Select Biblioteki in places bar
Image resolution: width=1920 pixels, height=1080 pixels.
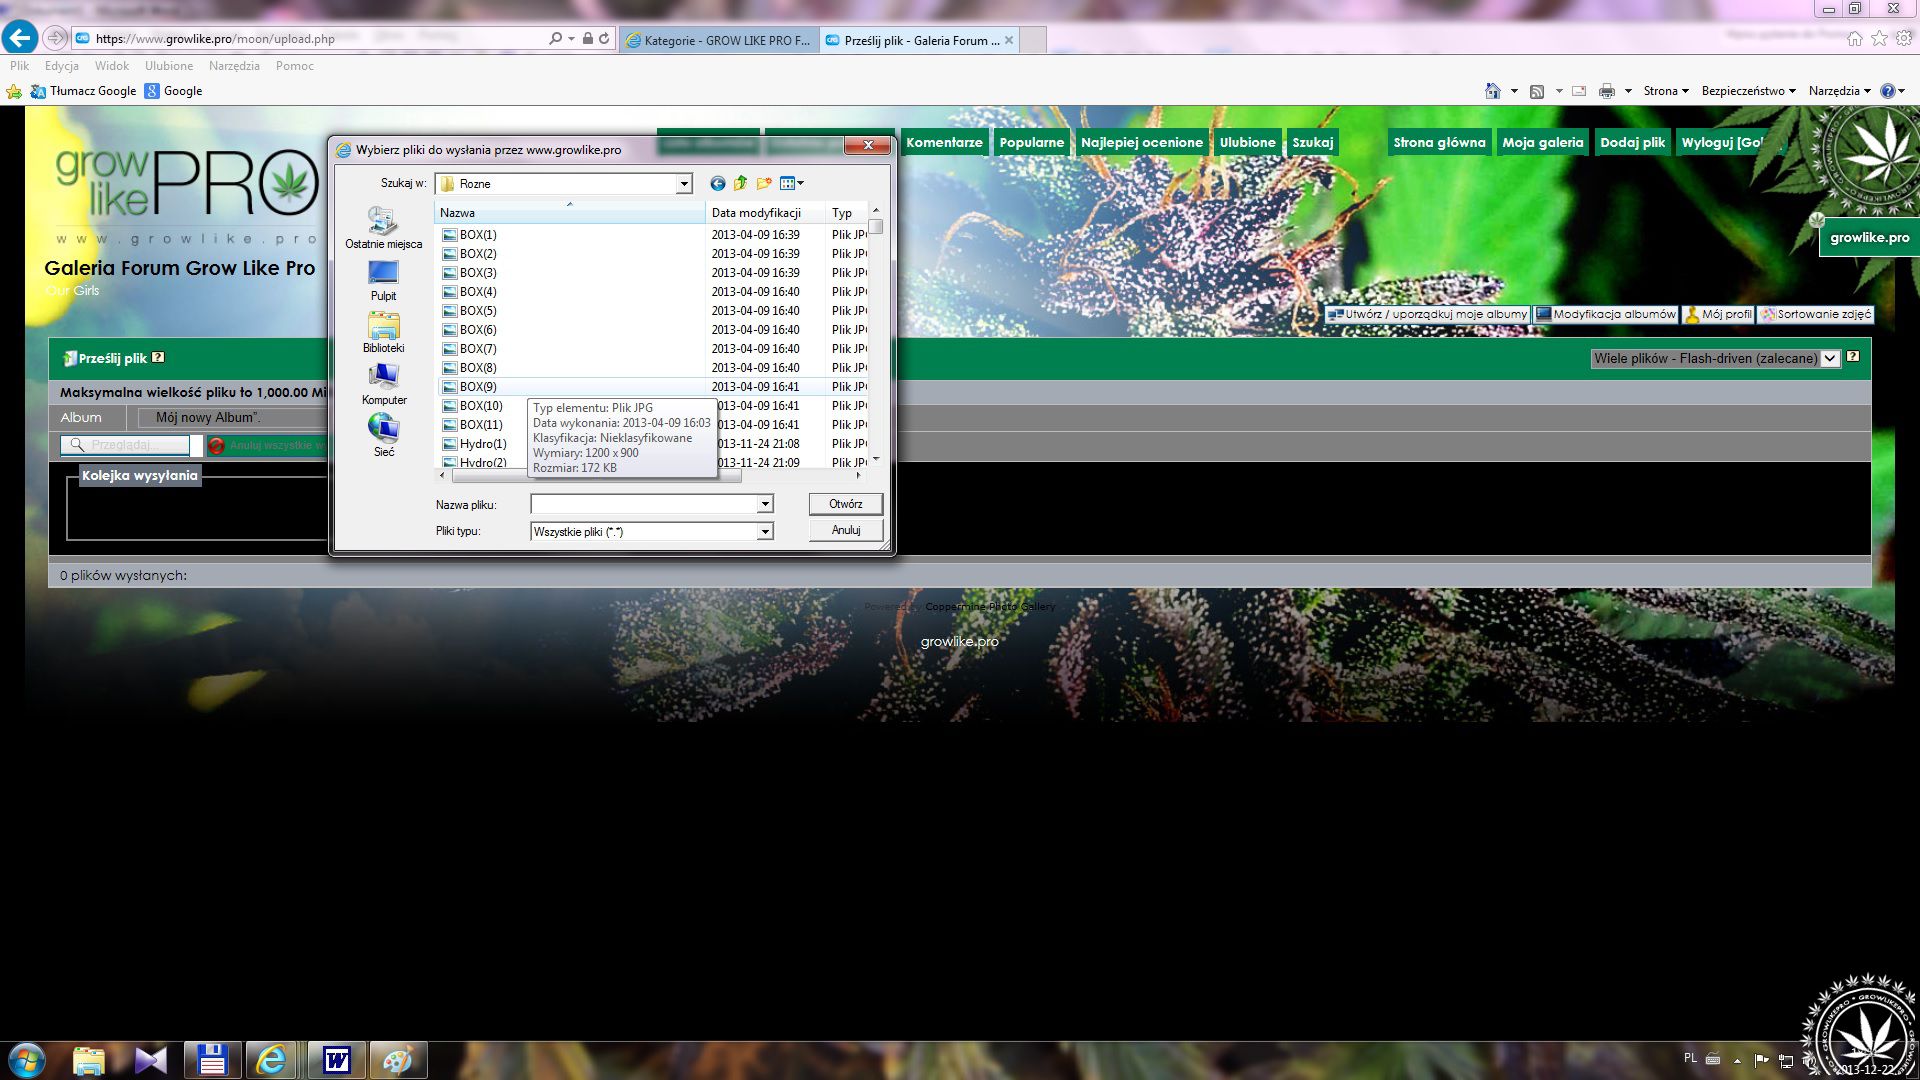(384, 333)
